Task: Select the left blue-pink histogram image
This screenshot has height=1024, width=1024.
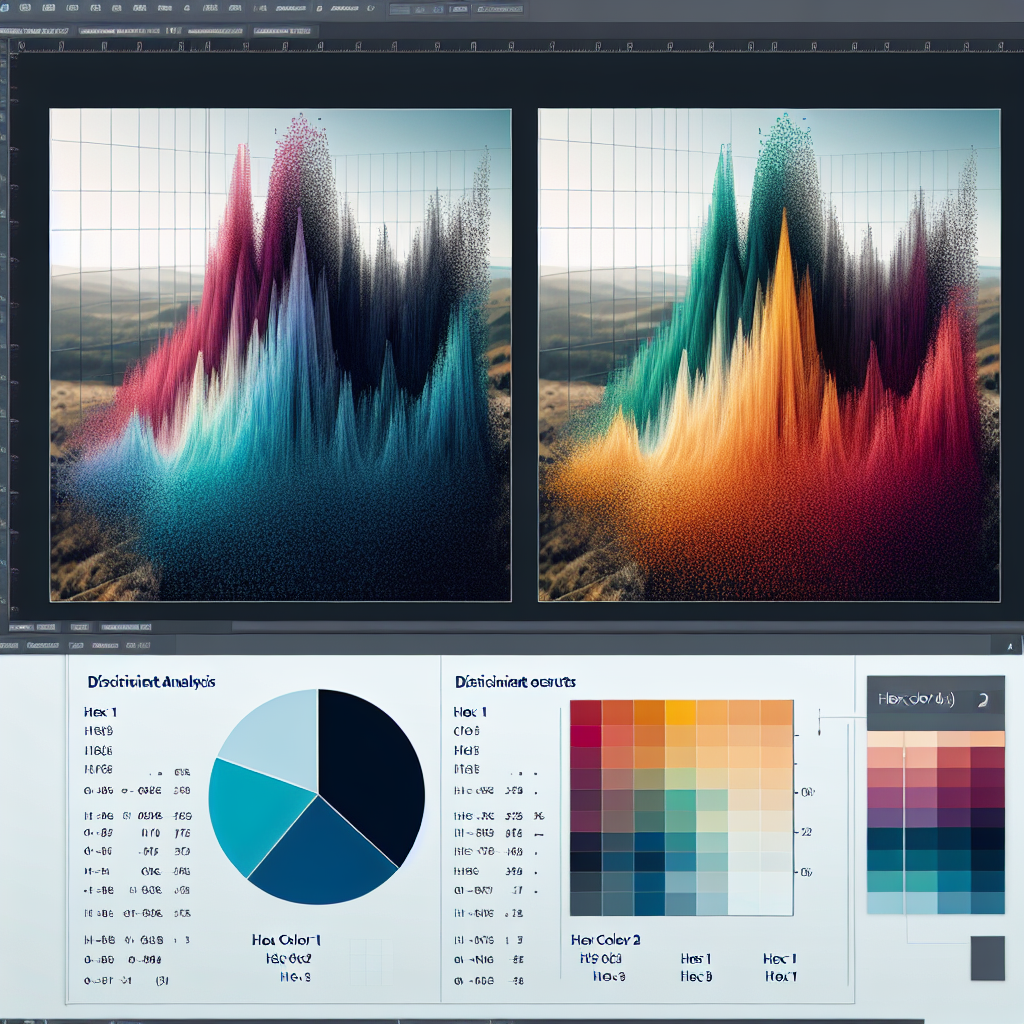Action: (280, 355)
